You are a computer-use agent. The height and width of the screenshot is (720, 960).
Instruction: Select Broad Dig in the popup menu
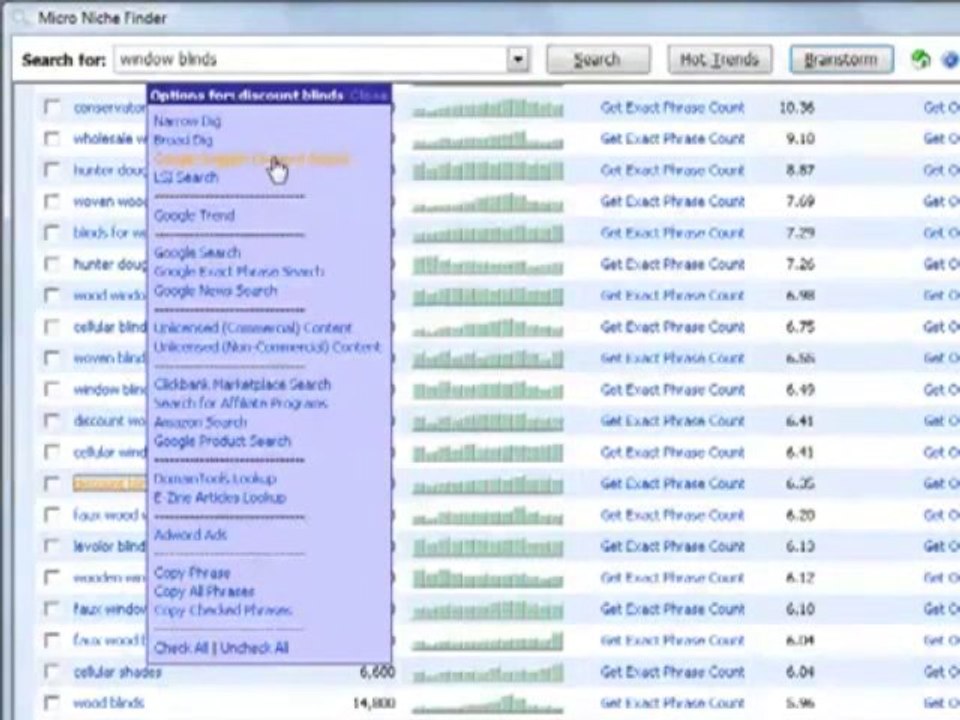183,140
